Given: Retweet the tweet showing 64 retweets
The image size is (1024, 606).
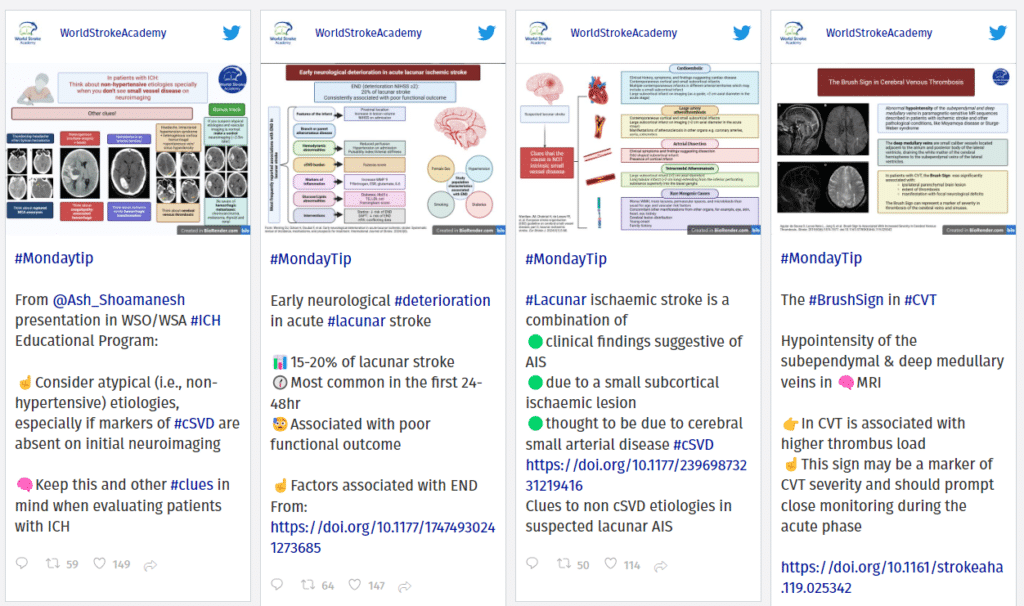Looking at the screenshot, I should click(x=310, y=585).
